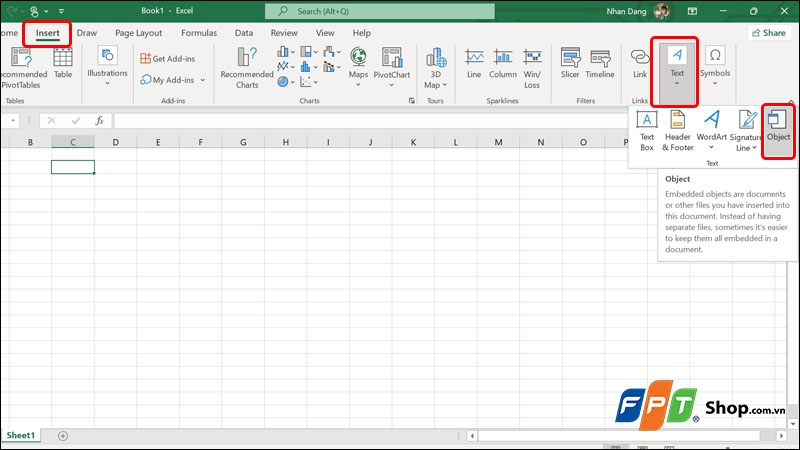Viewport: 800px width, 450px height.
Task: Insert a Slicer filter
Action: 570,63
